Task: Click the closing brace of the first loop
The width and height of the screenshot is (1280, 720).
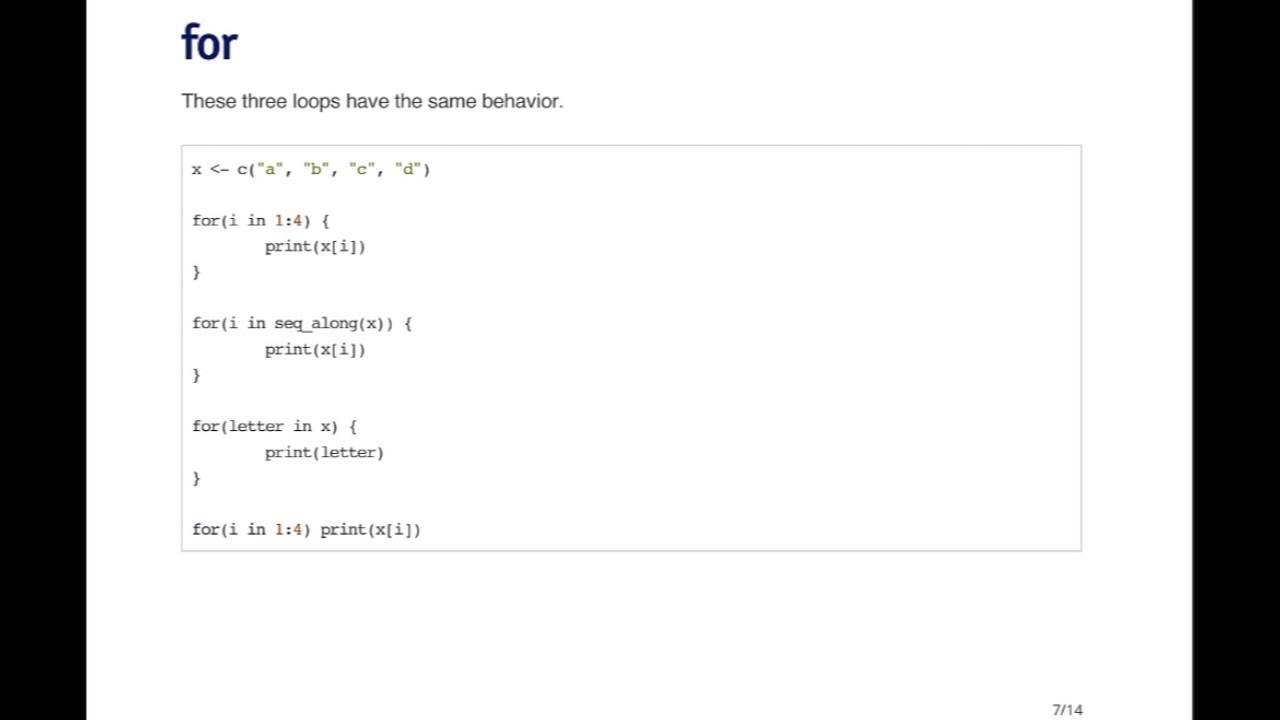Action: [x=196, y=272]
